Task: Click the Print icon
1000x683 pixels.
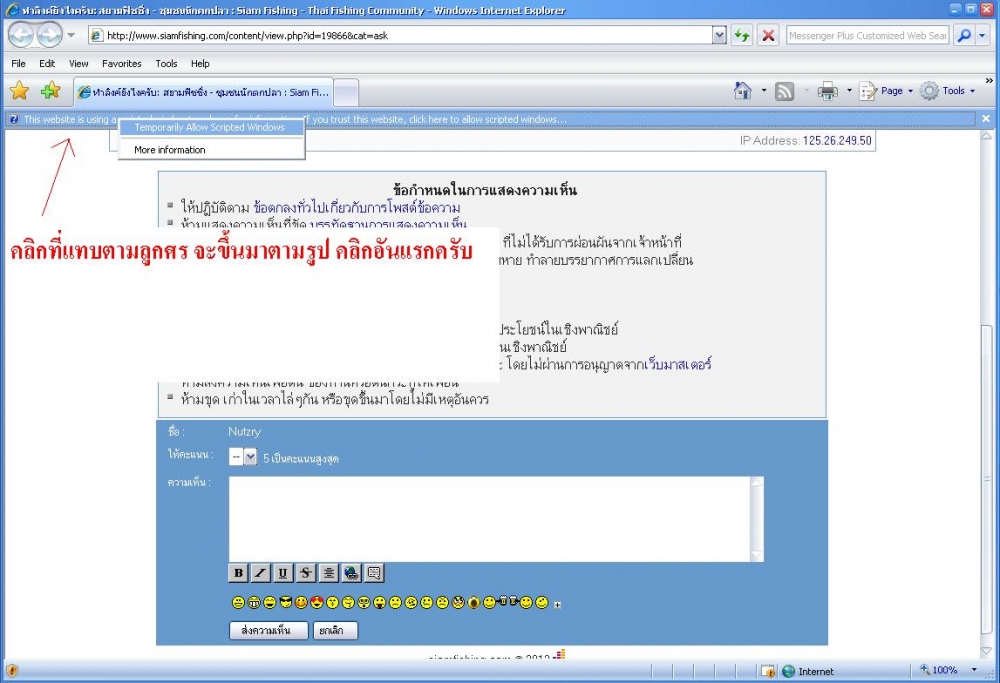Action: tap(828, 91)
